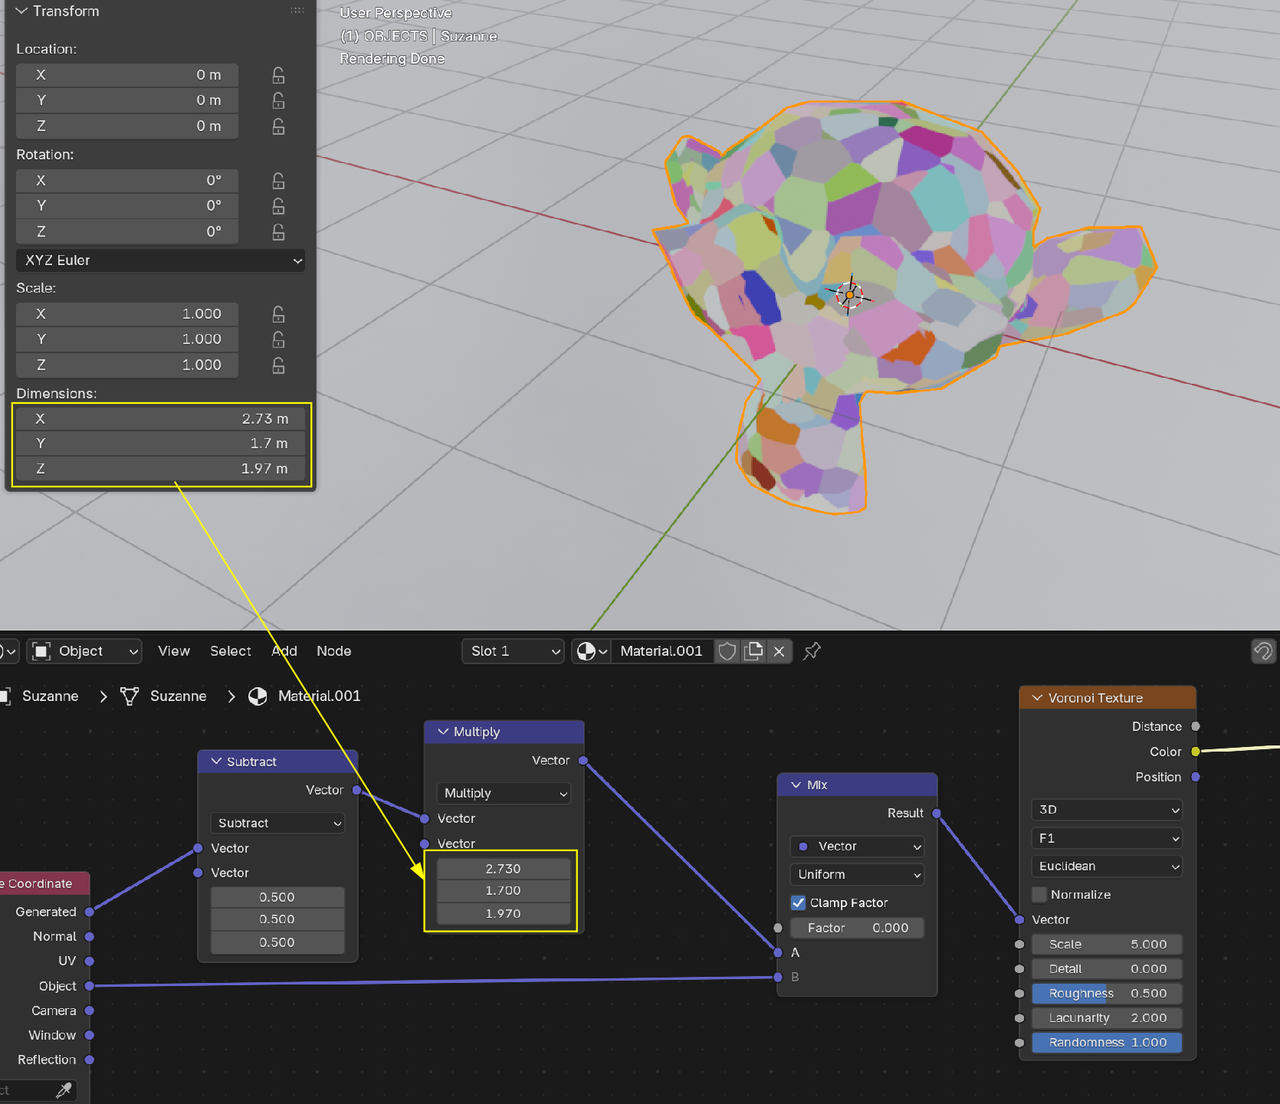
Task: Click the Location X lock icon
Action: 278,75
